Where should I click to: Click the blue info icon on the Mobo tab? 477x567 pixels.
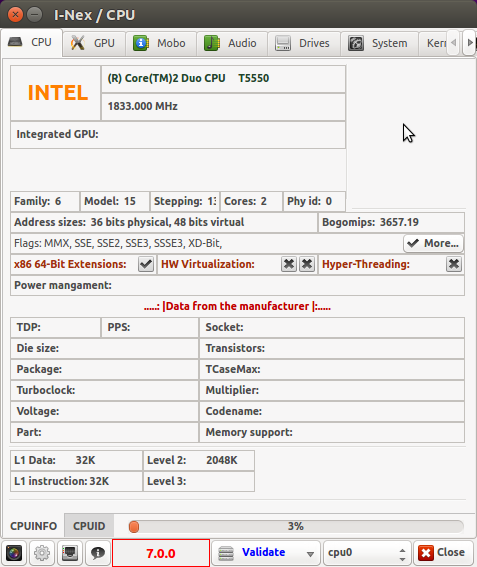[141, 43]
